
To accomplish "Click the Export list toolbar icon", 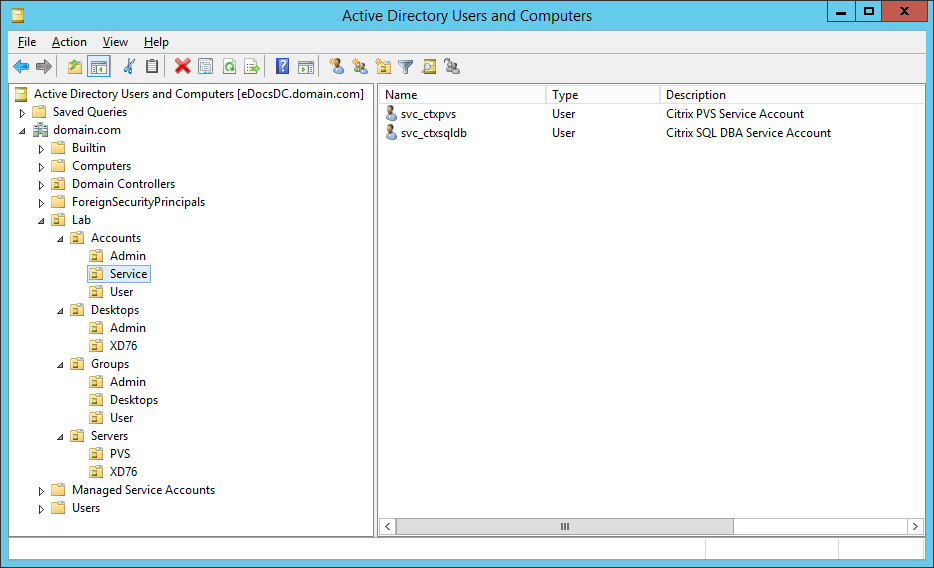I will pos(252,67).
